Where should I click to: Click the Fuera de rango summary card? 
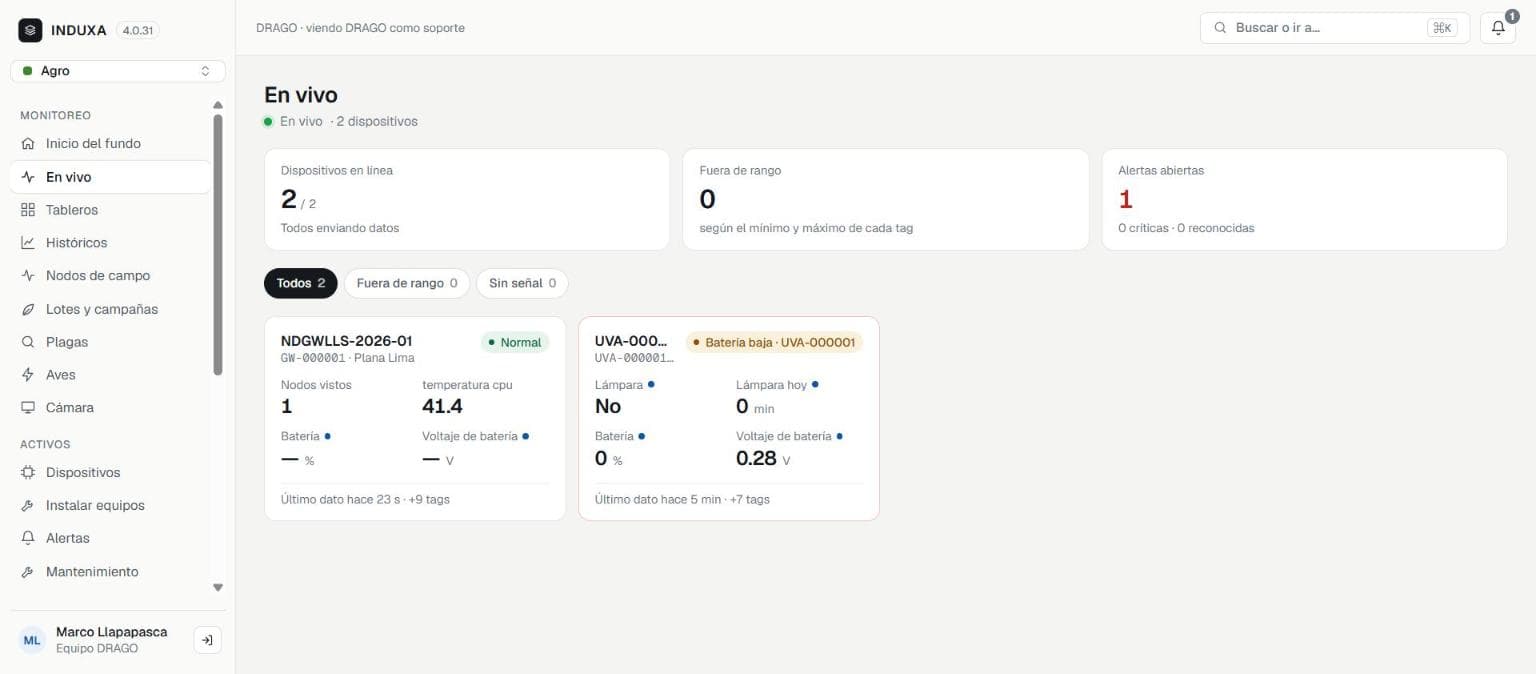tap(886, 199)
